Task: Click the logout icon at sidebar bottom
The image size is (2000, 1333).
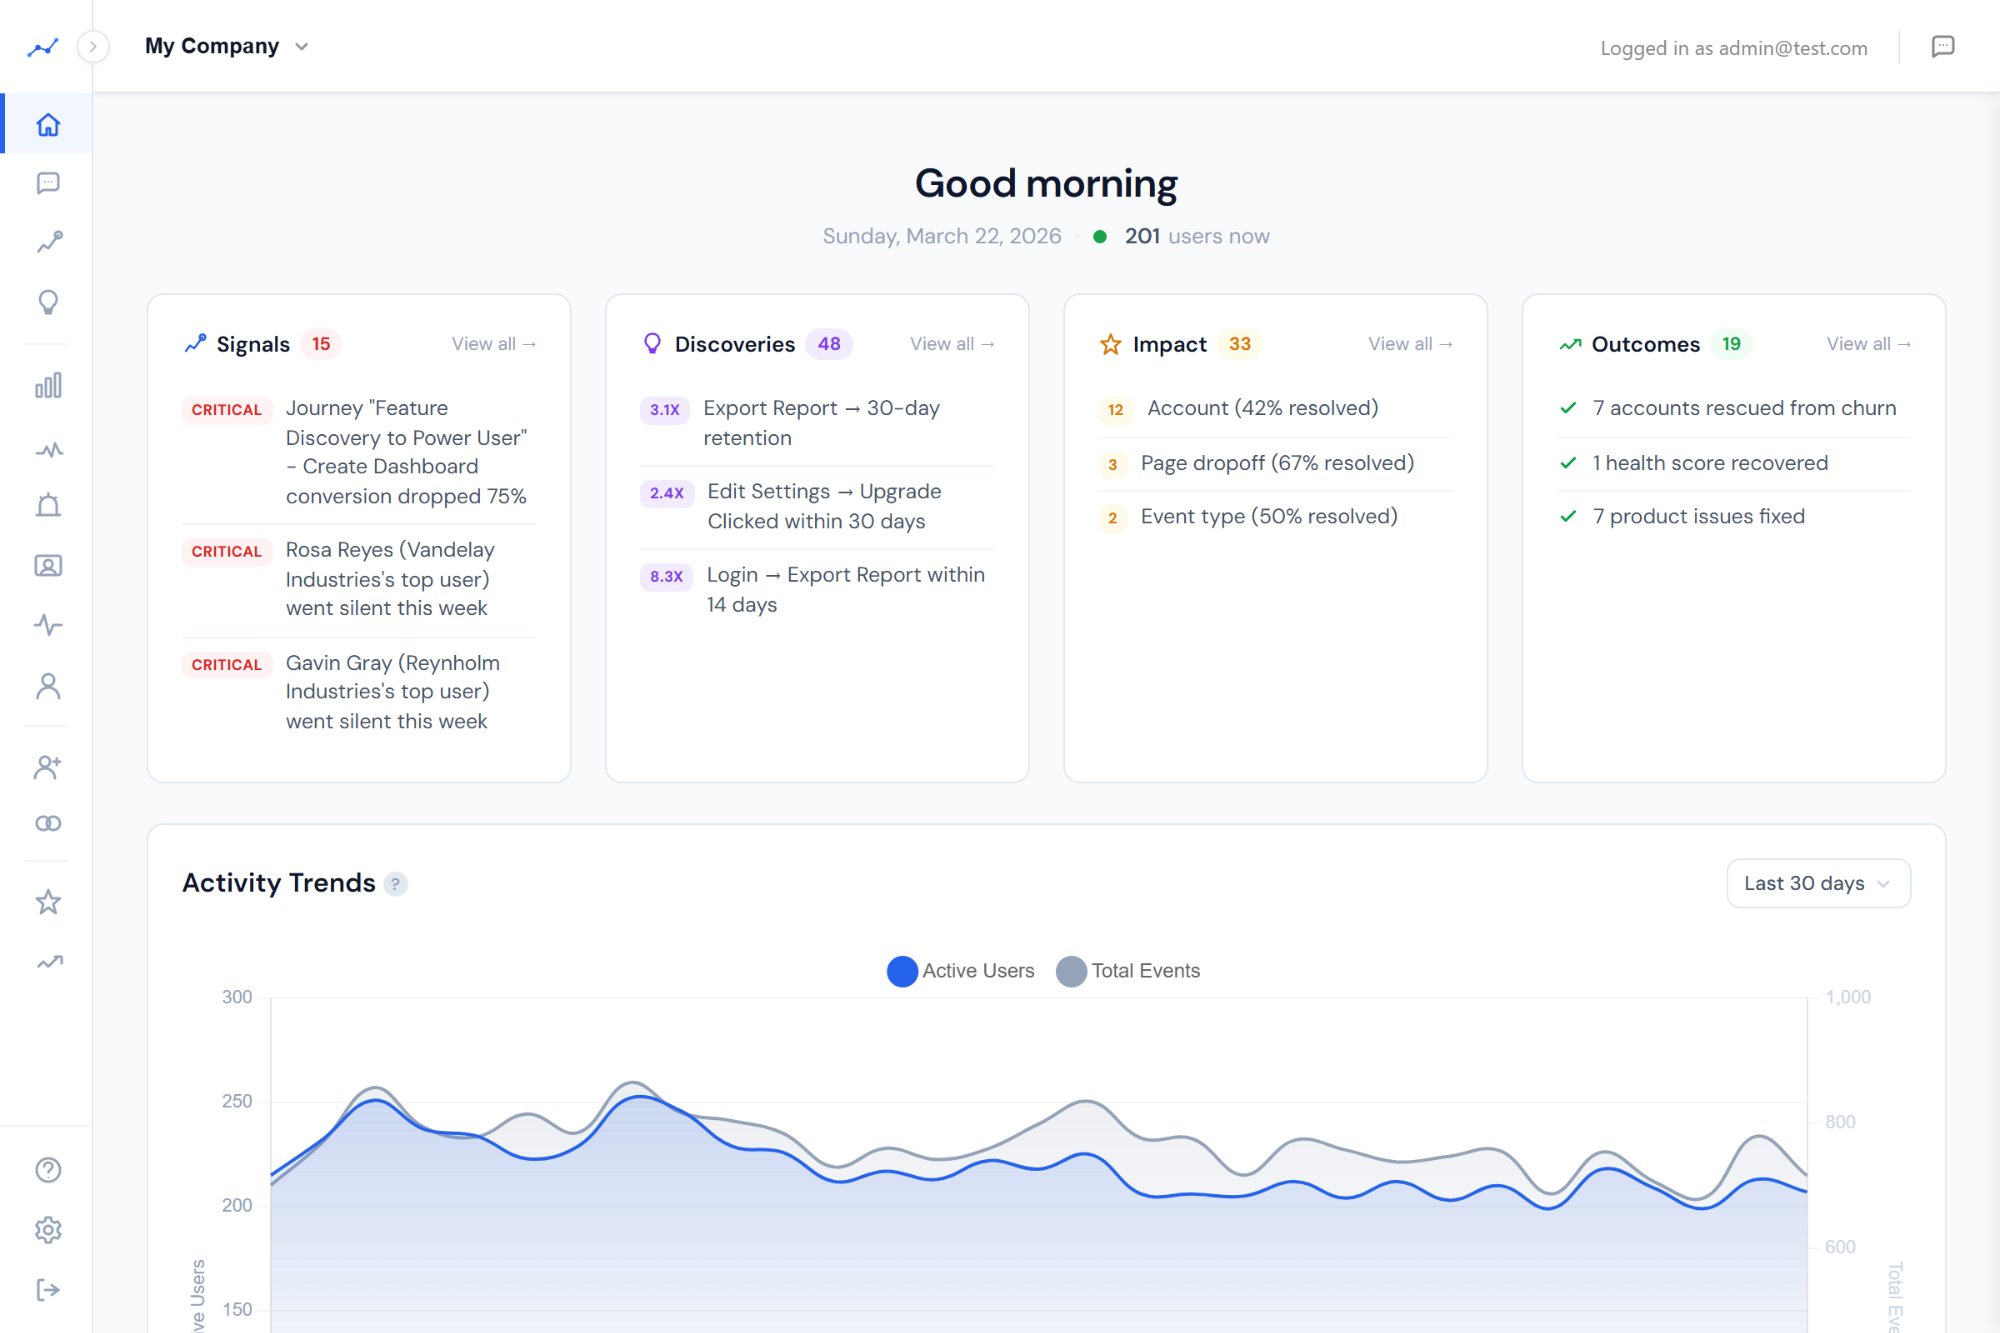Action: tap(48, 1289)
